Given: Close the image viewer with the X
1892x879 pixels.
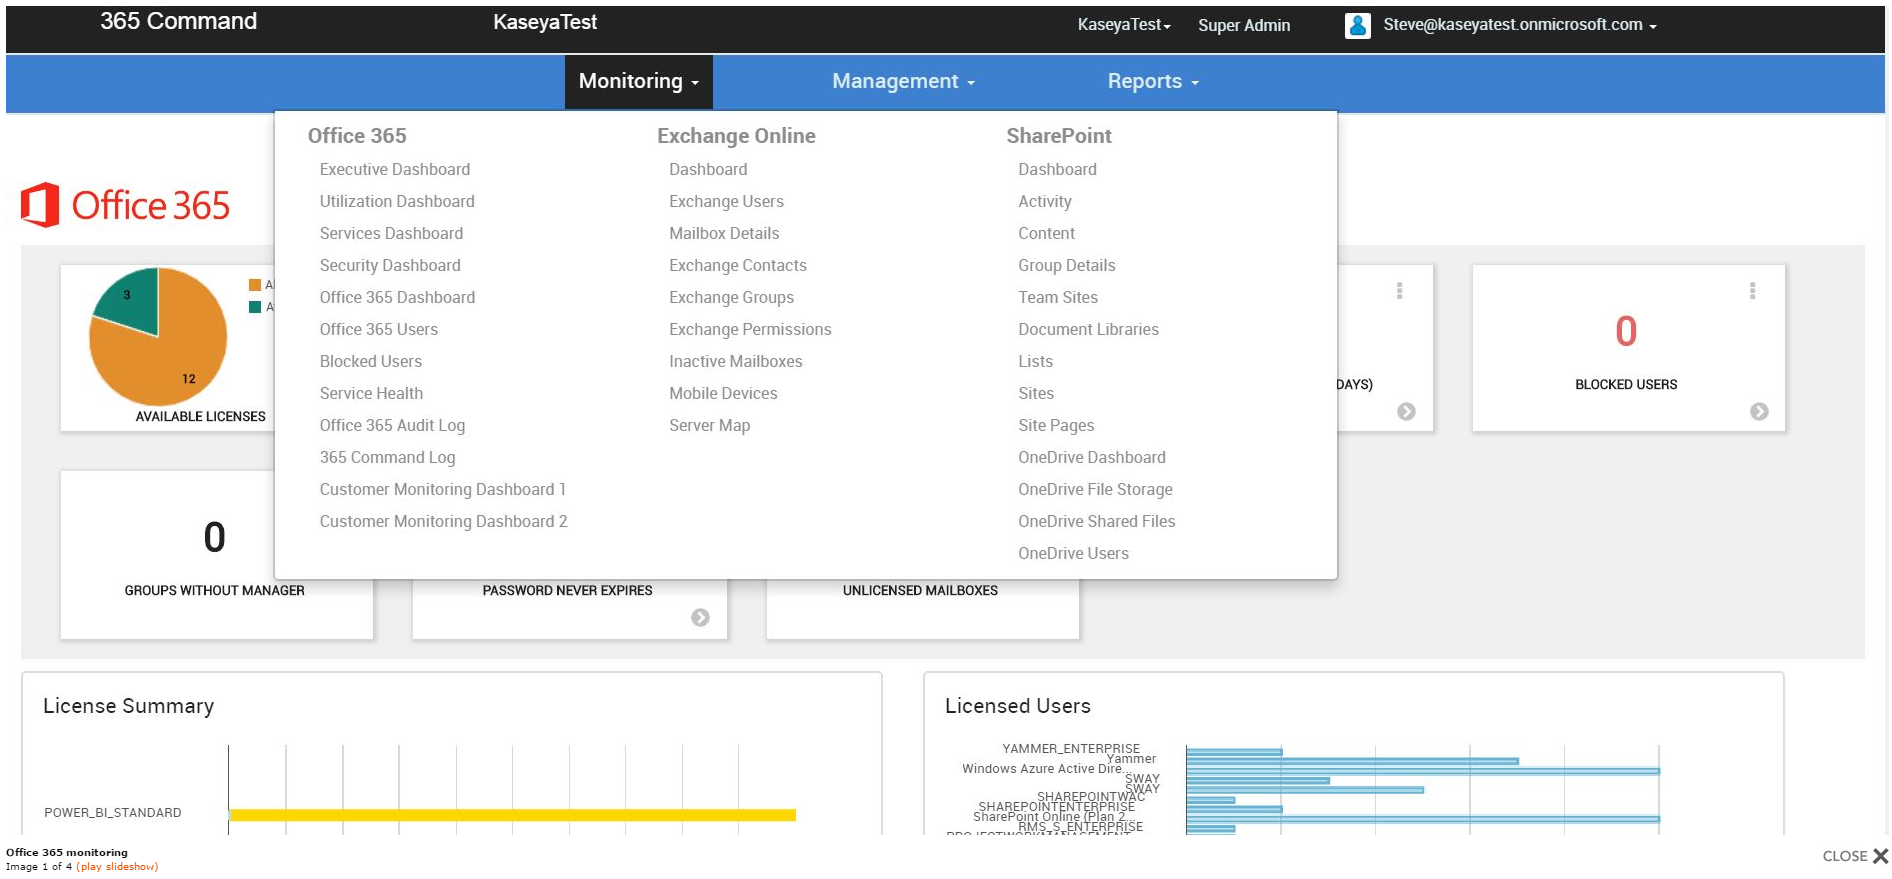Looking at the screenshot, I should coord(1880,856).
